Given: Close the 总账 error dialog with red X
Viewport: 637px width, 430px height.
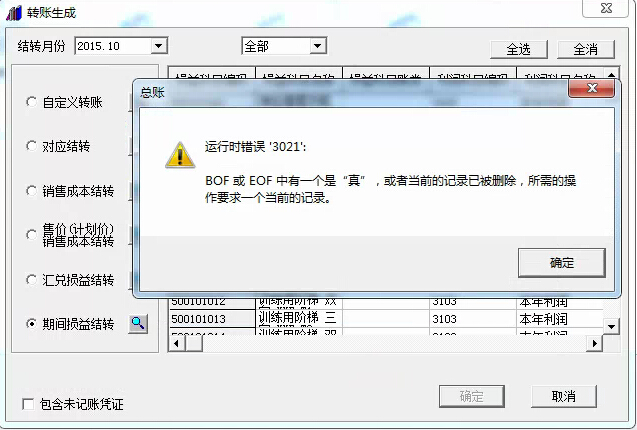Looking at the screenshot, I should [592, 88].
